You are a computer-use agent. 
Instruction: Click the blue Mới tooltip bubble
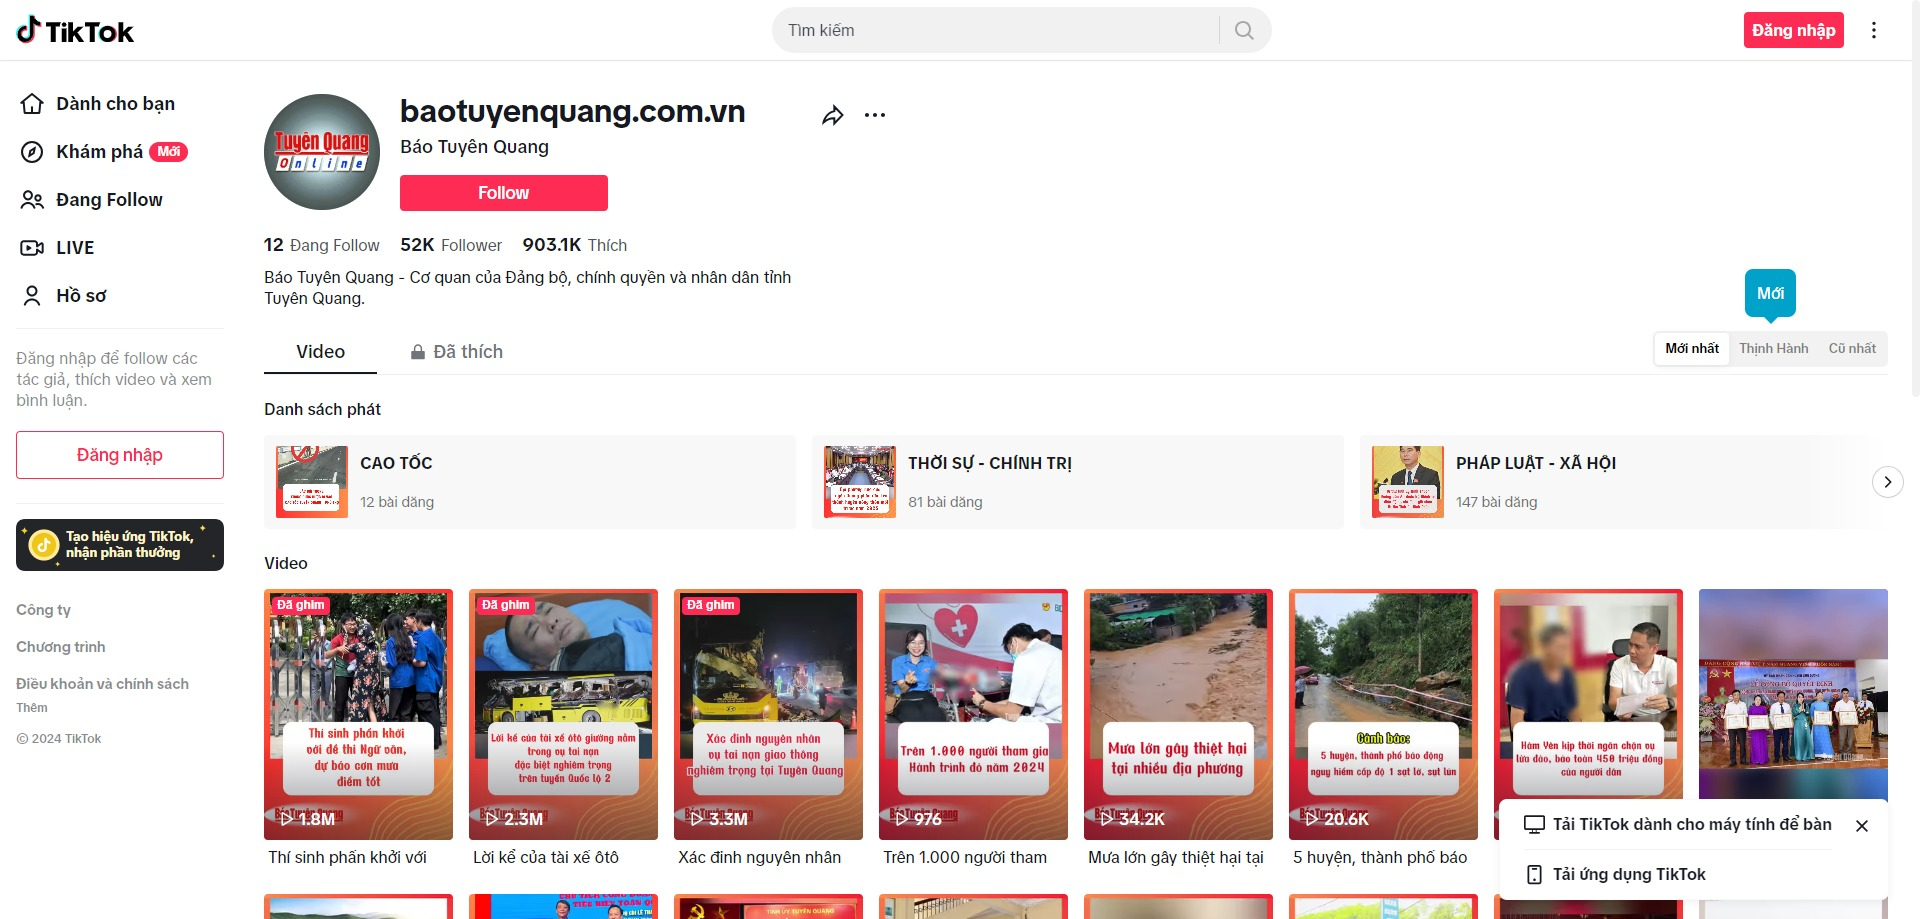[x=1770, y=294]
